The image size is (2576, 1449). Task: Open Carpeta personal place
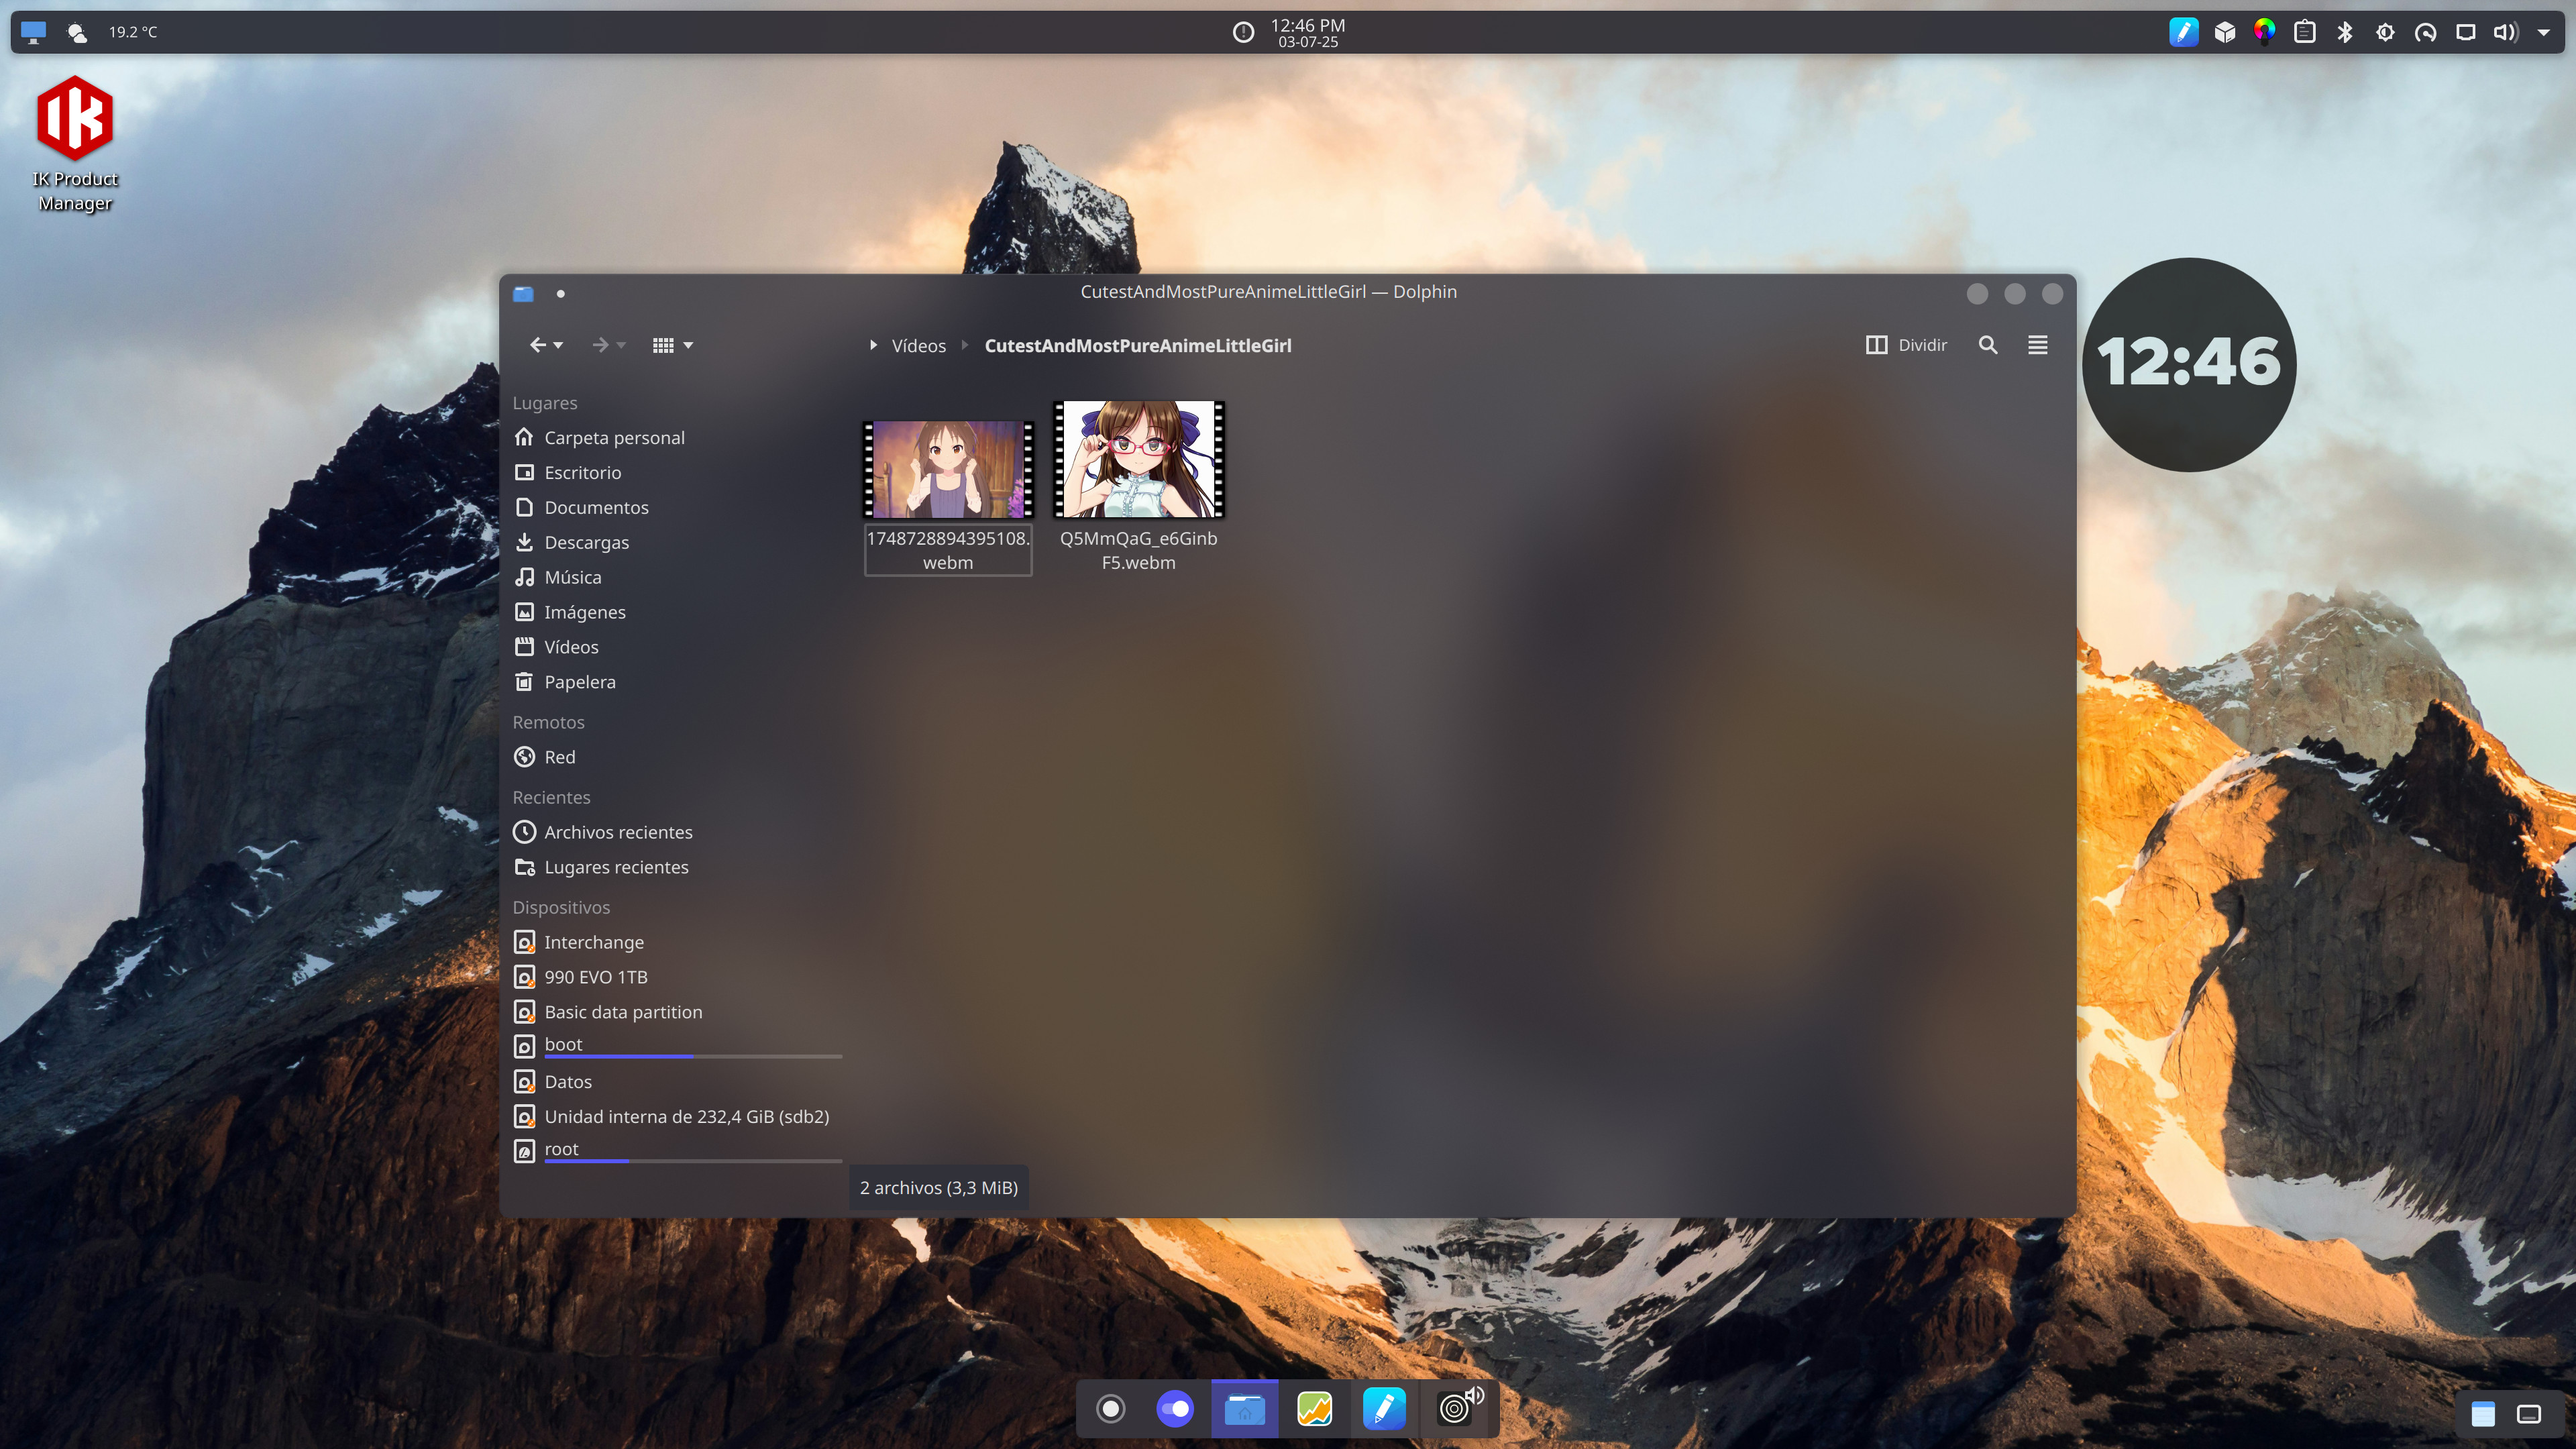676,438
